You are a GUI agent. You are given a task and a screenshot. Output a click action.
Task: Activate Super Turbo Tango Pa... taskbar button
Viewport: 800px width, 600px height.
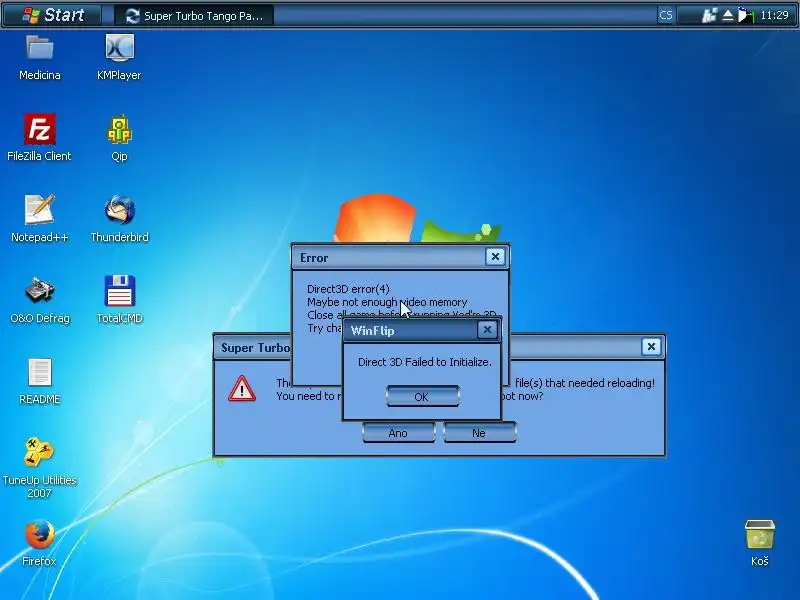pyautogui.click(x=194, y=16)
